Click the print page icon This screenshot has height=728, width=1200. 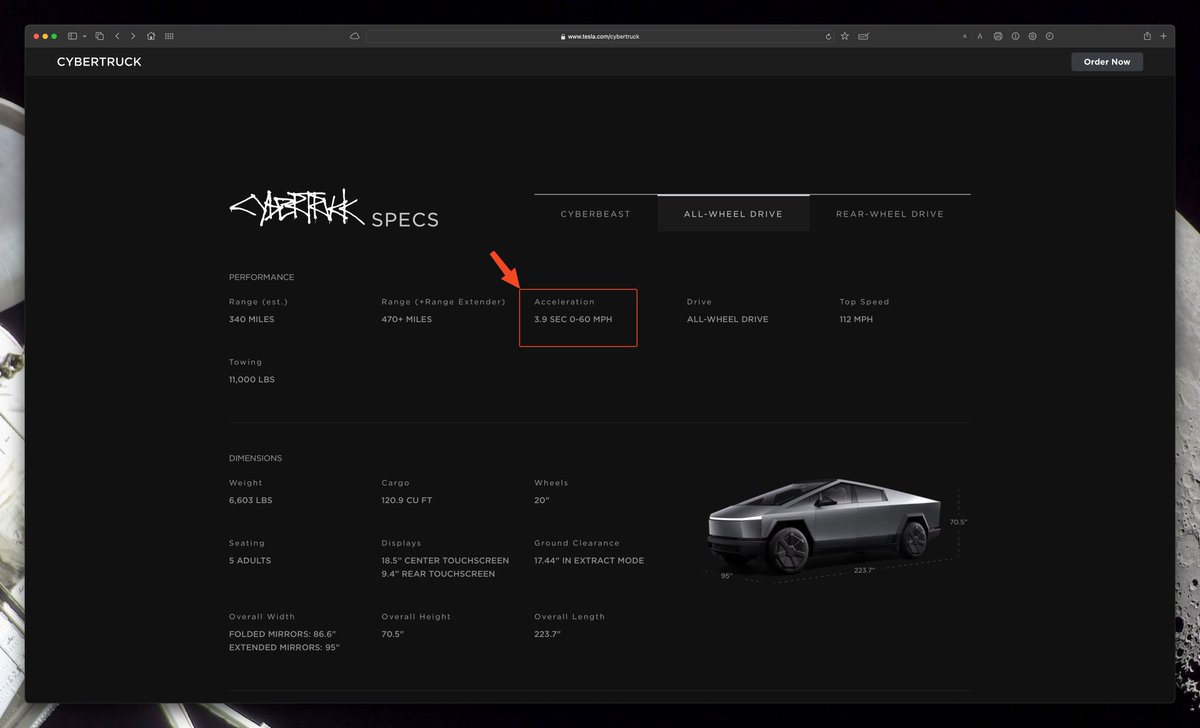(998, 36)
